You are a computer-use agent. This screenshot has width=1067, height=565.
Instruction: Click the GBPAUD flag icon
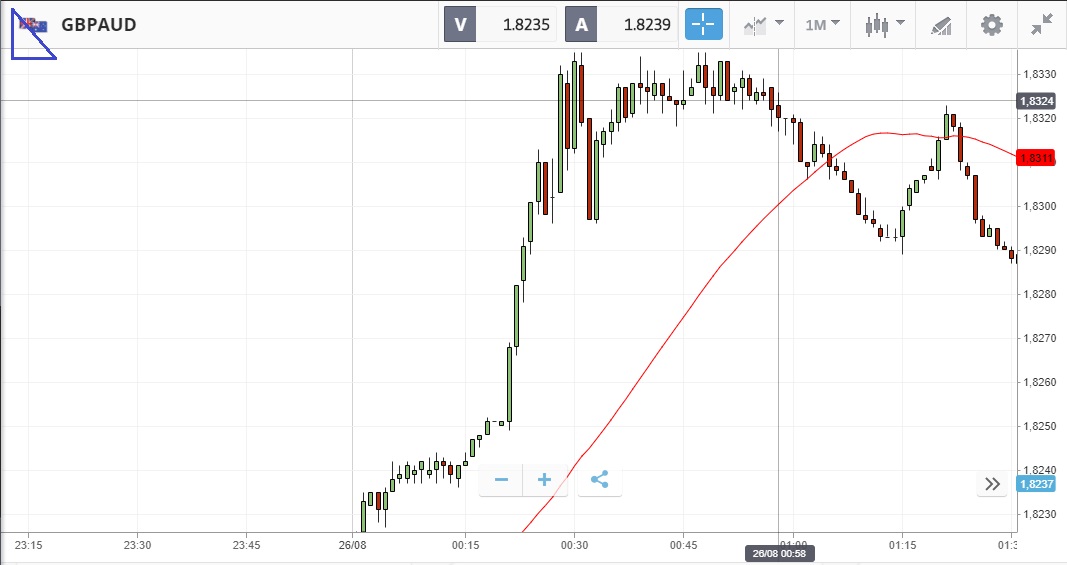[33, 26]
